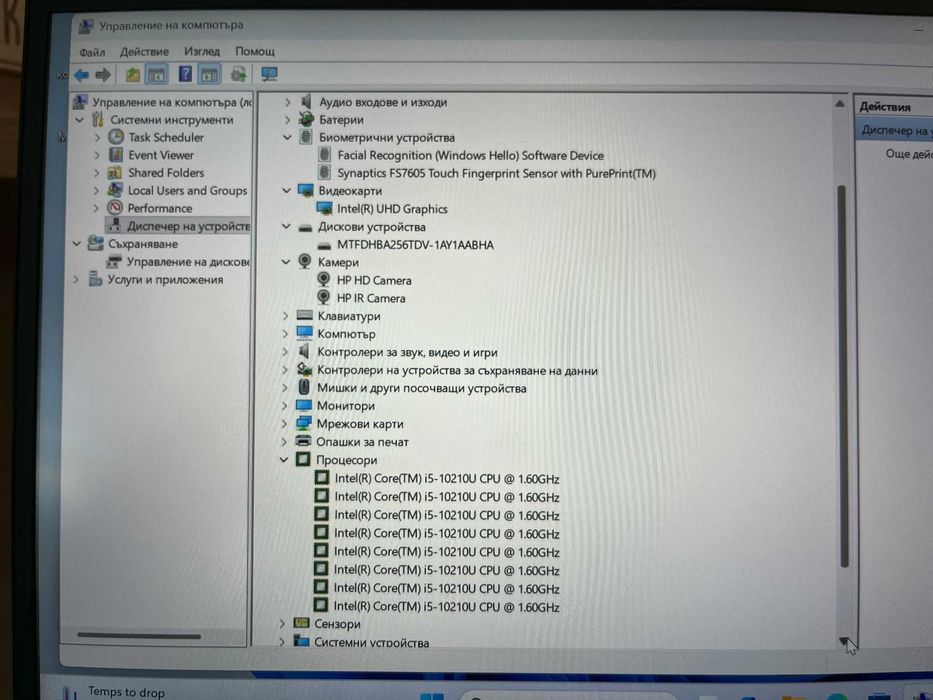
Task: Click the up-one-level folder toolbar icon
Action: pyautogui.click(x=132, y=75)
